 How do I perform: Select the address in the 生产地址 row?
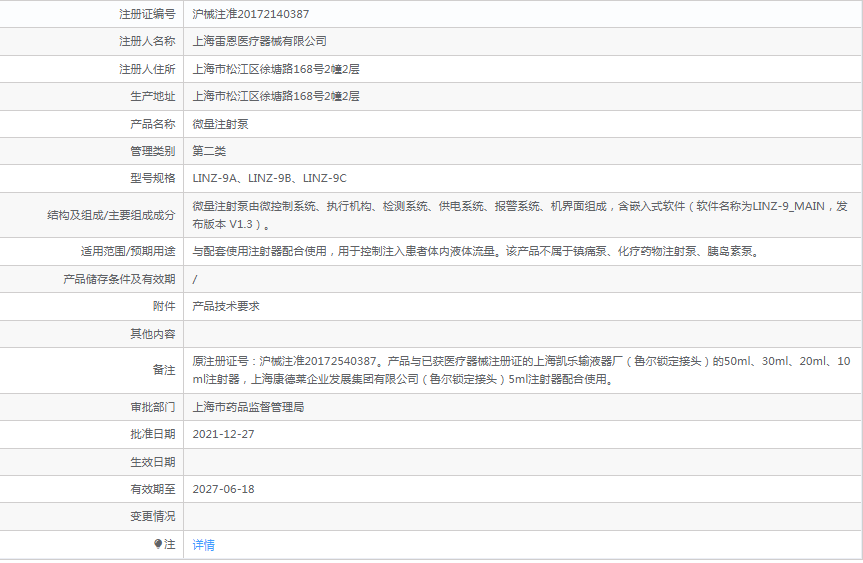click(x=276, y=96)
